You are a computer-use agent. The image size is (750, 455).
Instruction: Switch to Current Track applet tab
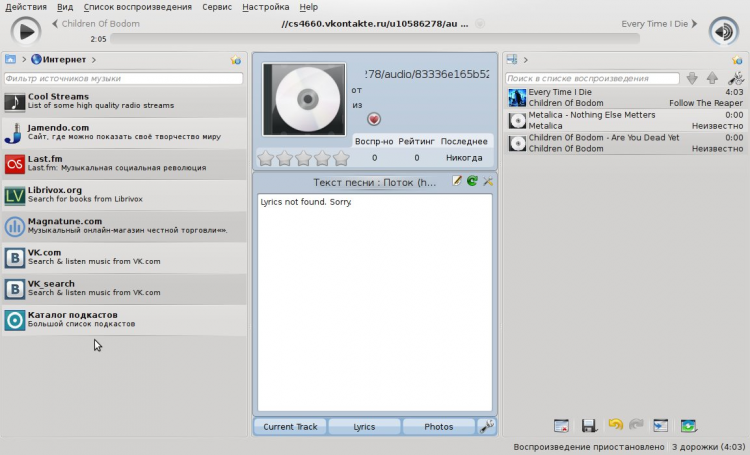click(290, 427)
